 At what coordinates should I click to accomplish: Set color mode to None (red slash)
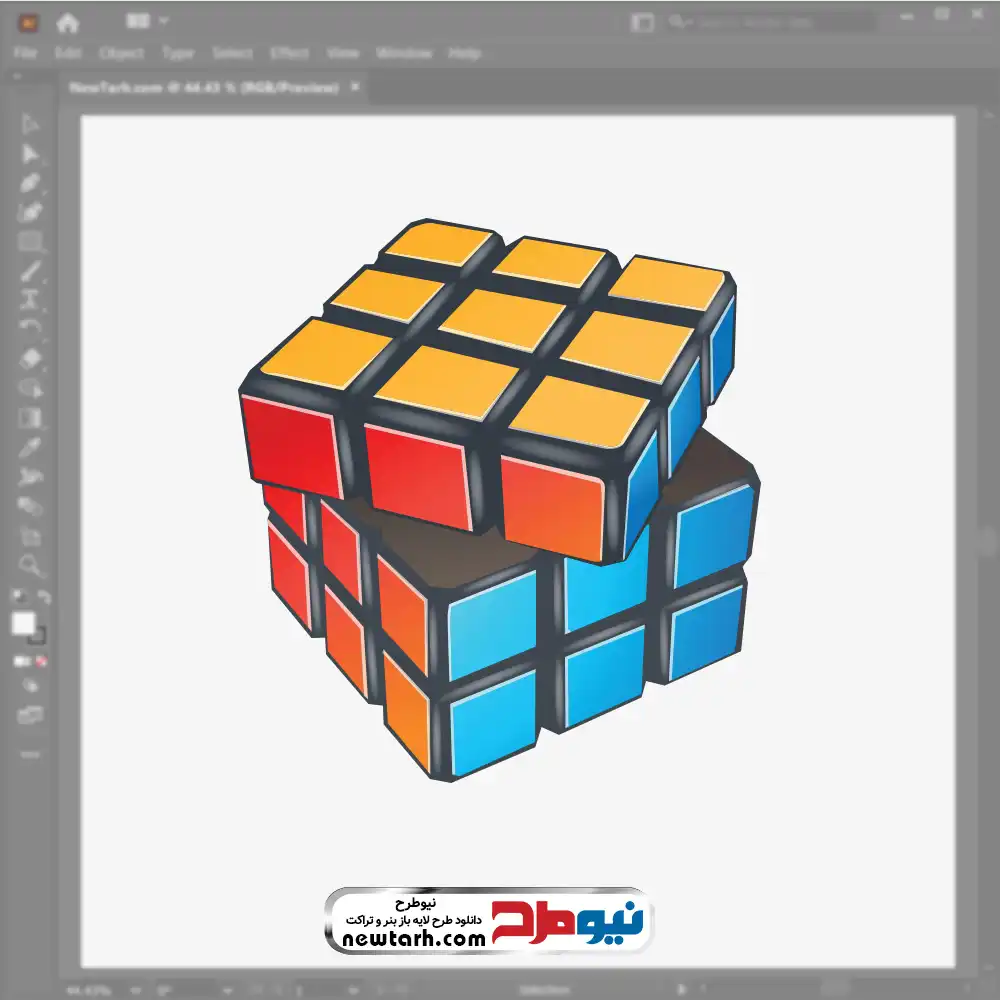41,662
